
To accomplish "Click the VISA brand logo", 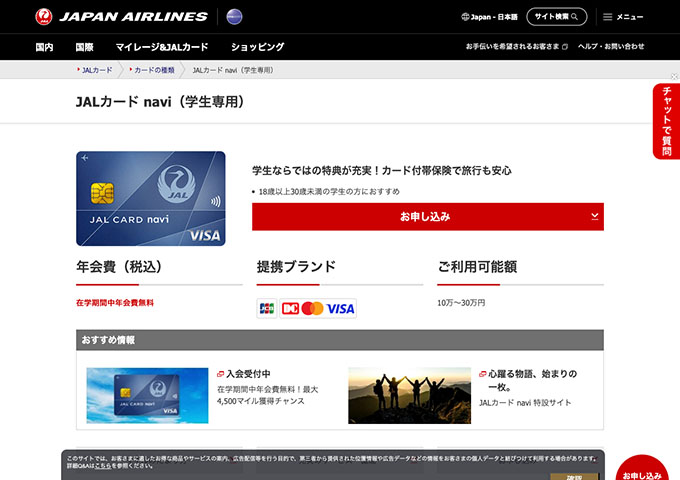I will tap(340, 308).
